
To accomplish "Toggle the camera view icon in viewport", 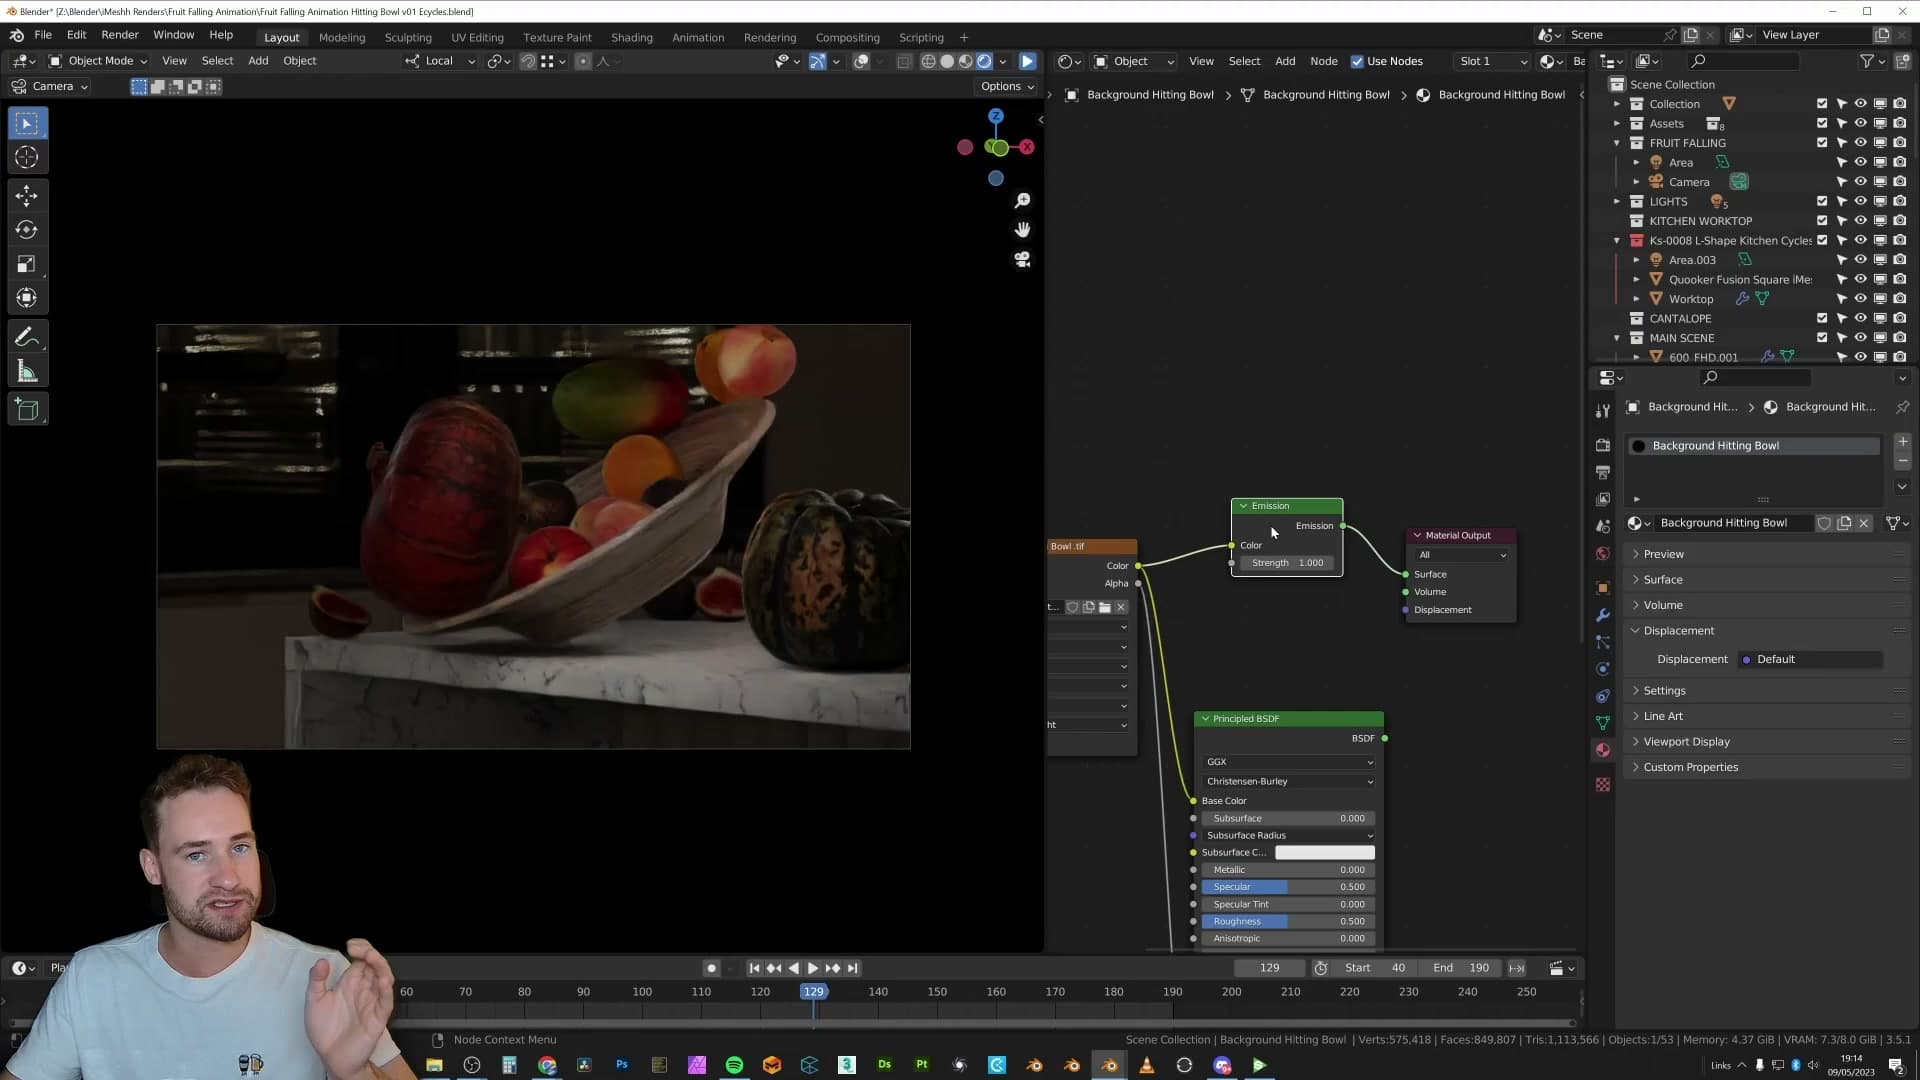I will click(1022, 259).
